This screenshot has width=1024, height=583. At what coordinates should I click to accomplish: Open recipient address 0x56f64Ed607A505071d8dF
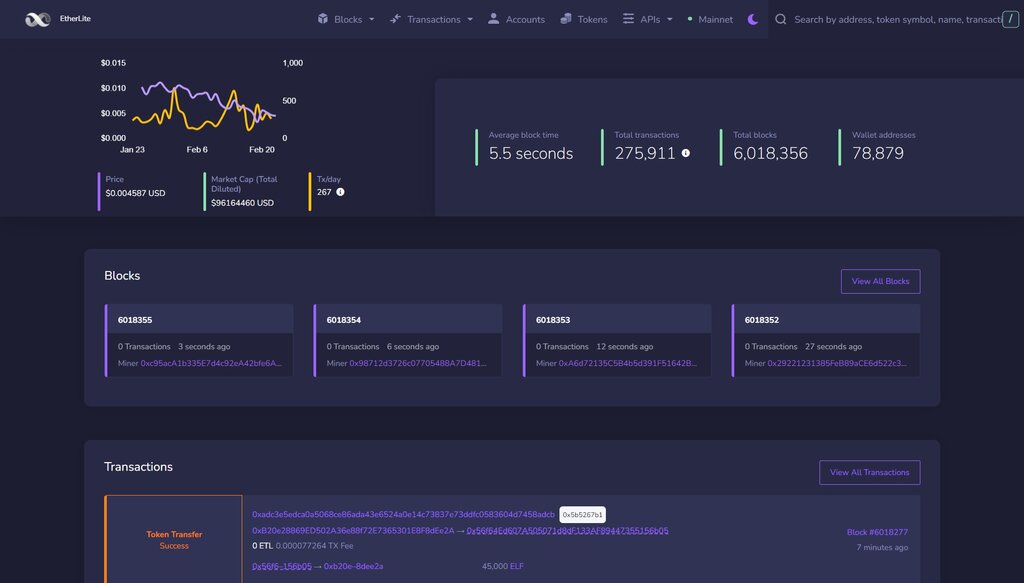[x=568, y=531]
